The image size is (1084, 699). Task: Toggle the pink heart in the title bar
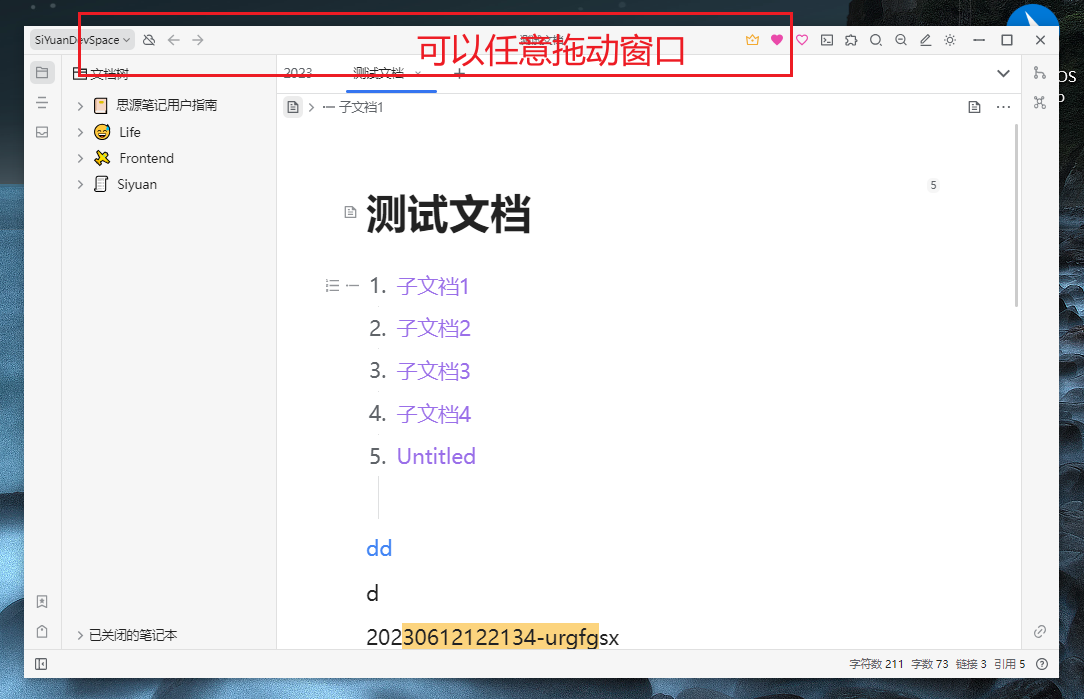point(775,40)
